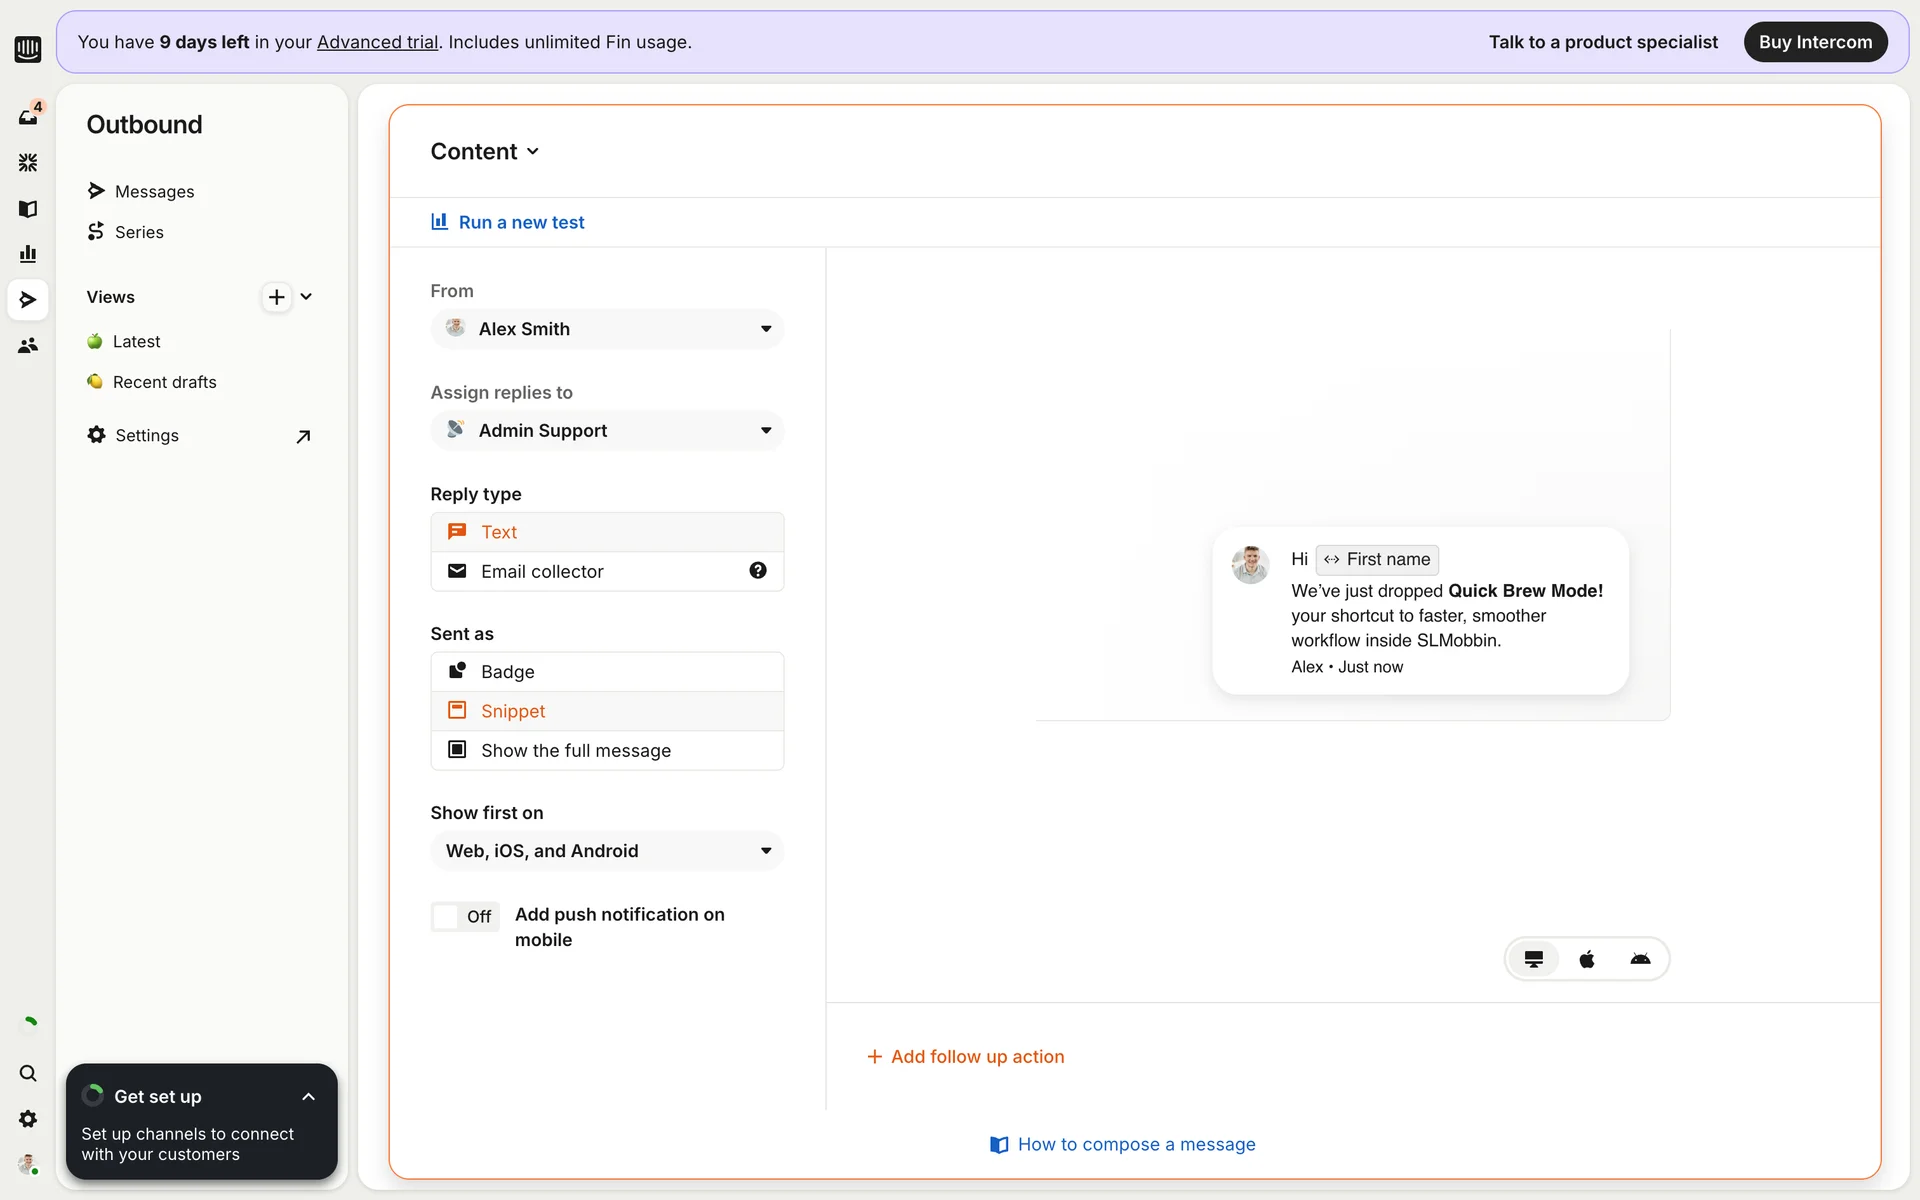Open Assign replies to Admin Support dropdown
Screen dimensions: 1920x1200
607,431
